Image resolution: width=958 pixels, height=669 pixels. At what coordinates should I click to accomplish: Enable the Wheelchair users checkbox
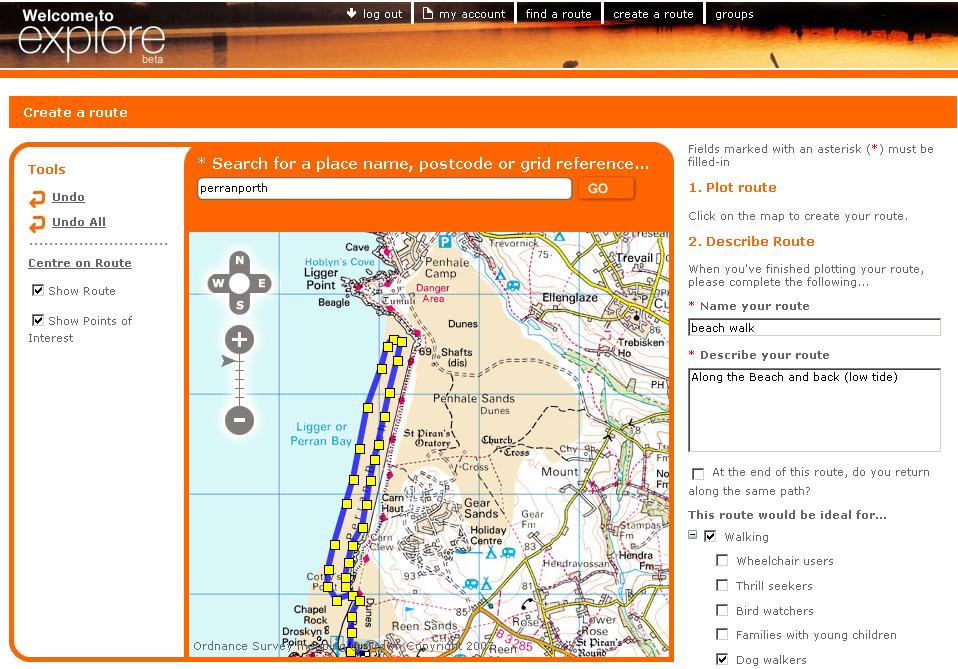722,560
